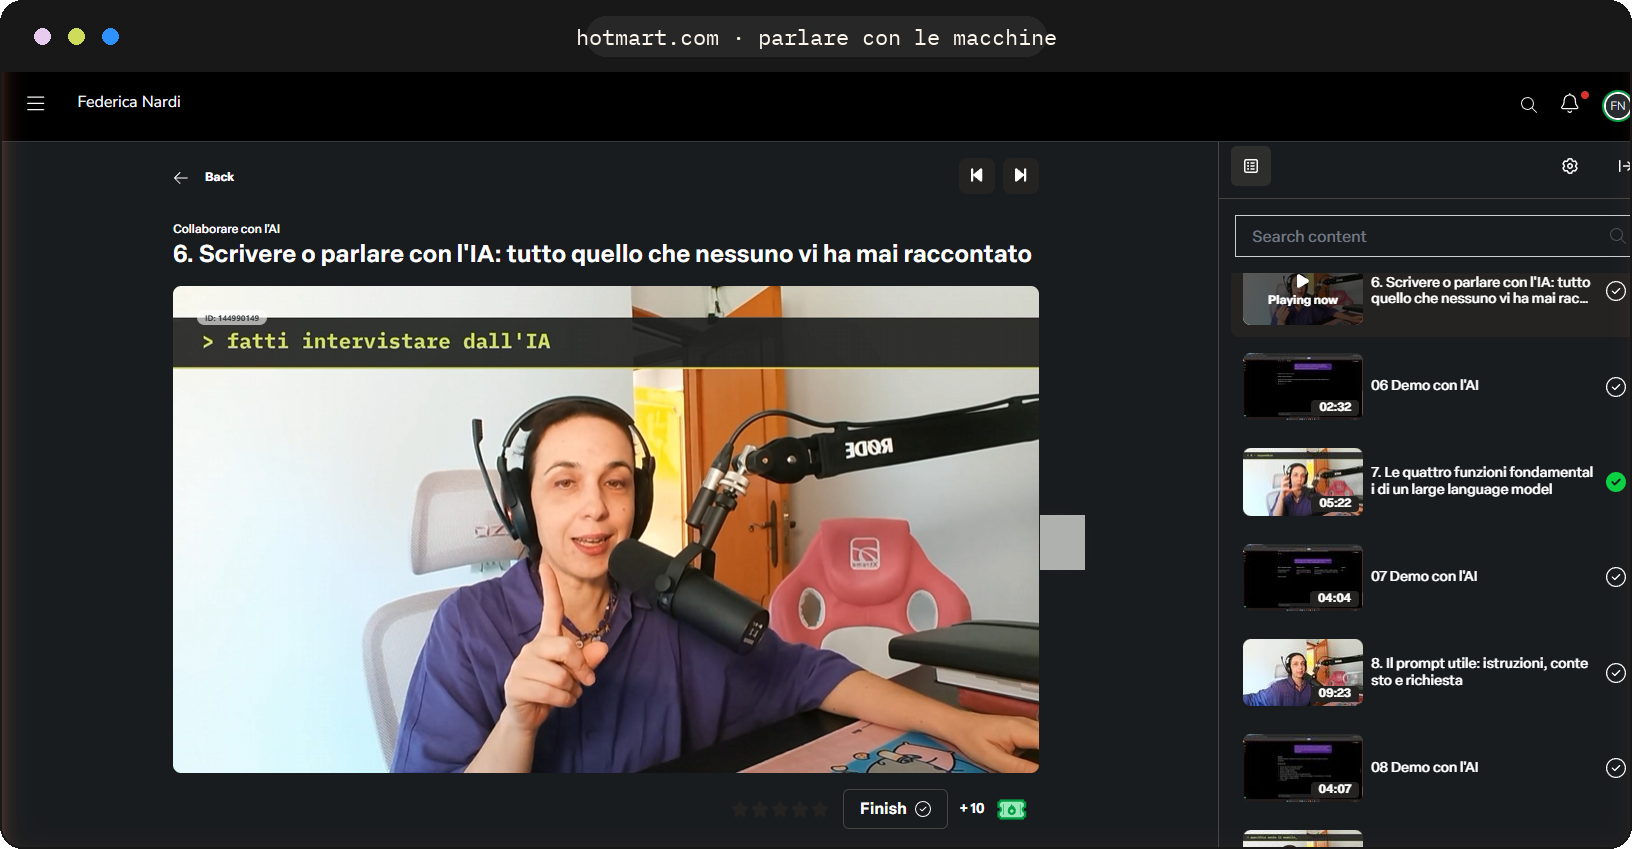Viewport: 1632px width, 849px height.
Task: Click the main video player
Action: pos(606,529)
